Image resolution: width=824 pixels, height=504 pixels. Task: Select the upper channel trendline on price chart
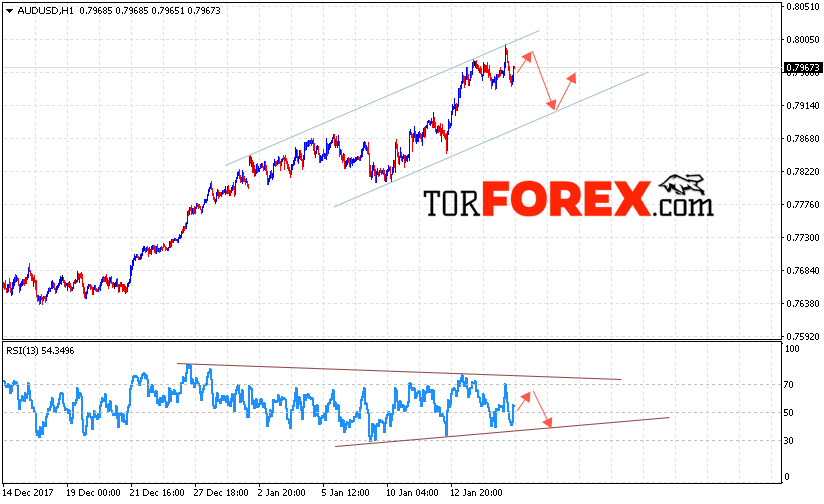[x=383, y=98]
